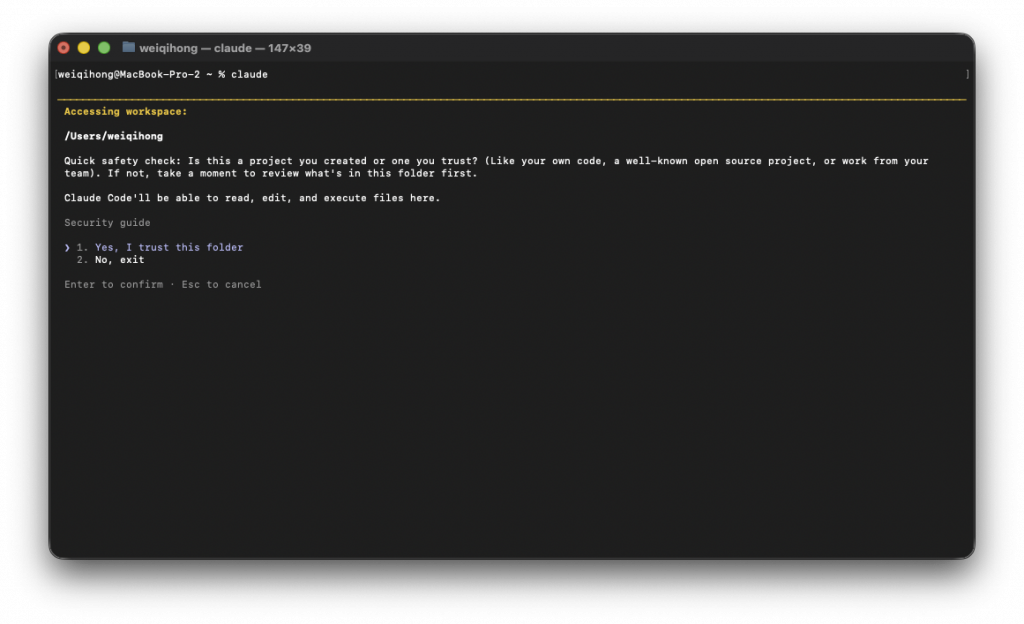Maximize the terminal window with the green button
The image size is (1024, 624).
click(104, 48)
